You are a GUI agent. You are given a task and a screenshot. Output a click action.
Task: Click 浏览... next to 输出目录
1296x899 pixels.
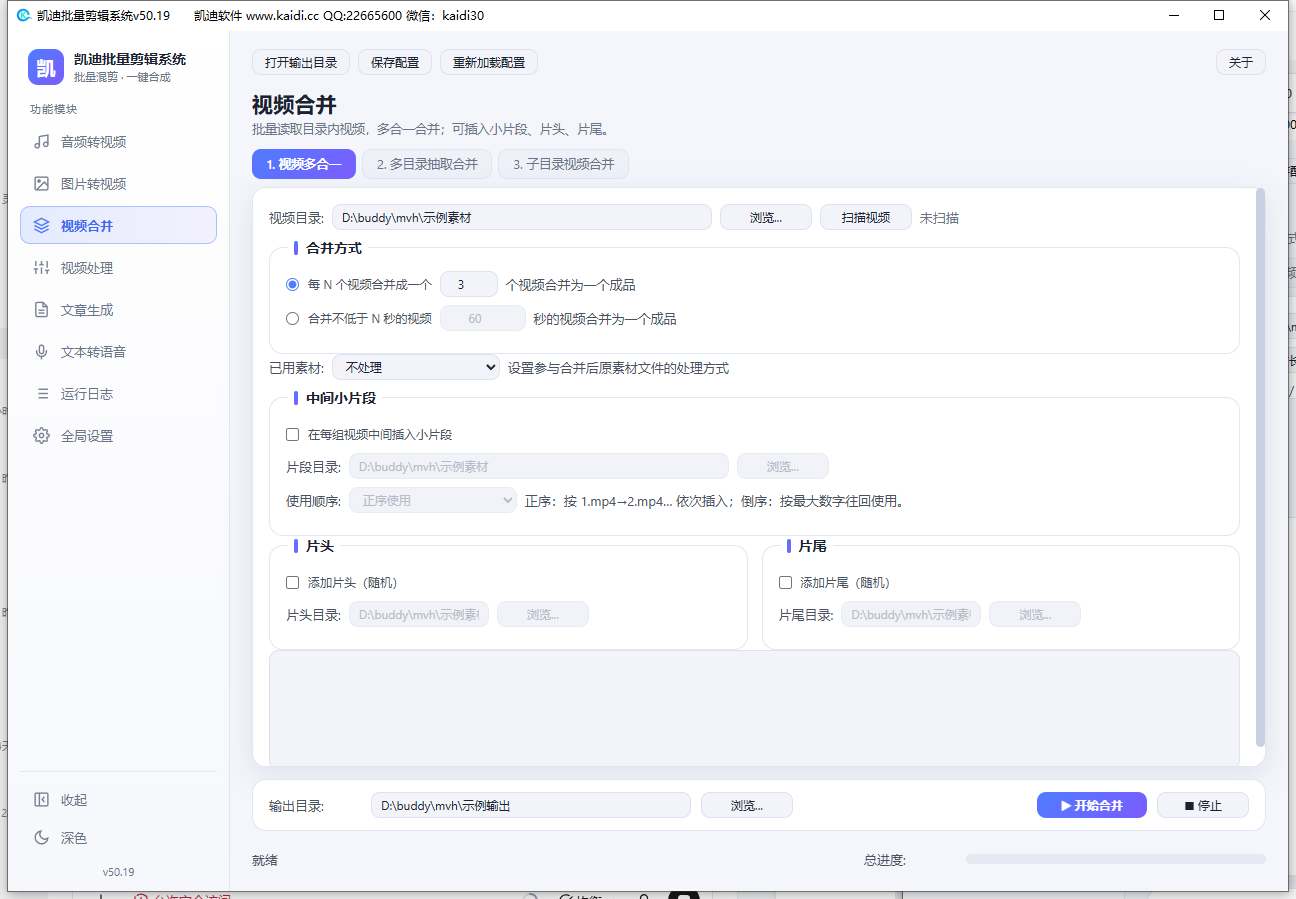pos(747,805)
